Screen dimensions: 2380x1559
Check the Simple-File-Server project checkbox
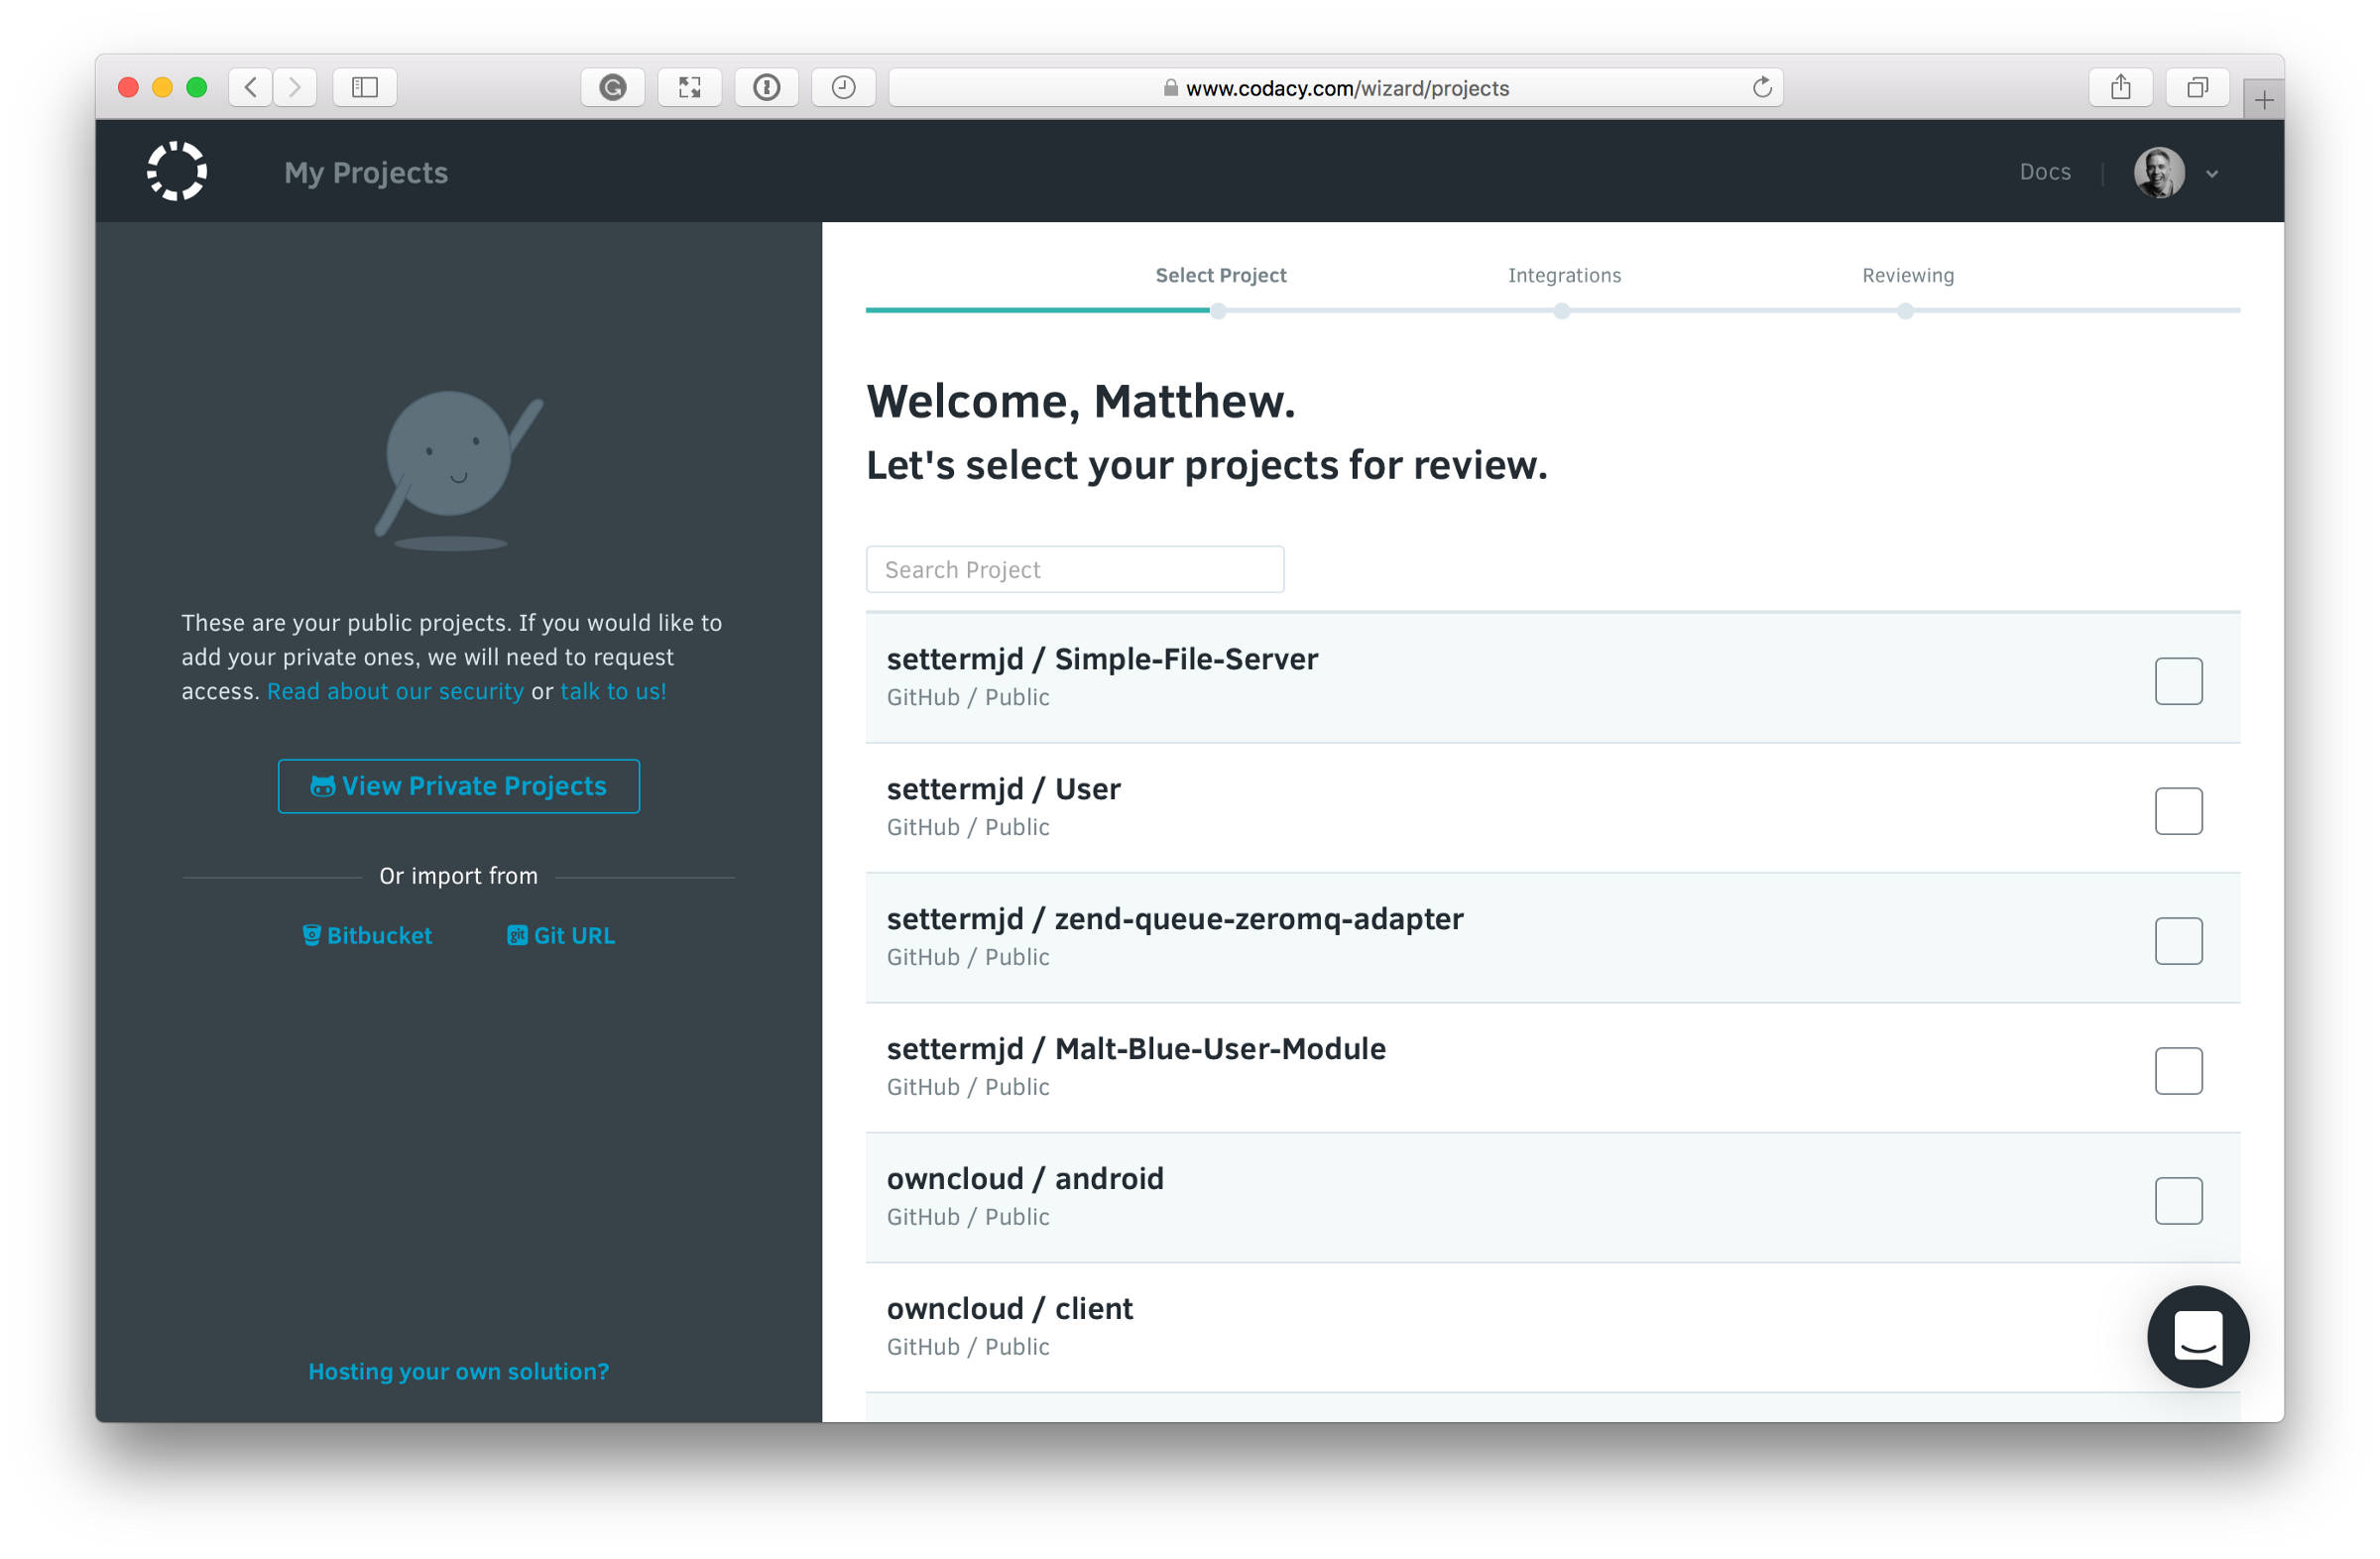pos(2178,681)
